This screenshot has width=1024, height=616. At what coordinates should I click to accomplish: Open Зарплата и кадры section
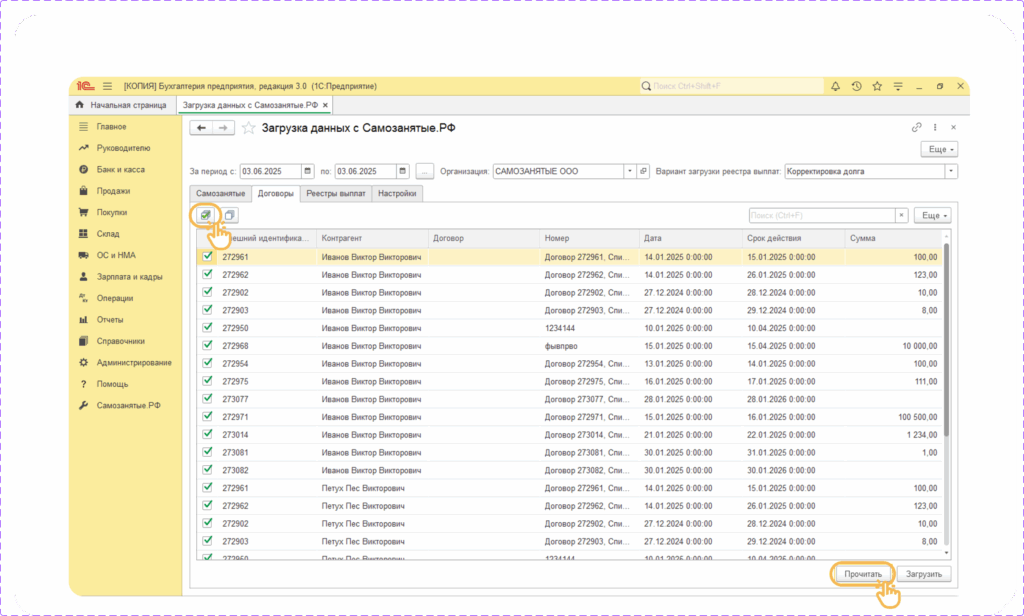click(x=129, y=277)
